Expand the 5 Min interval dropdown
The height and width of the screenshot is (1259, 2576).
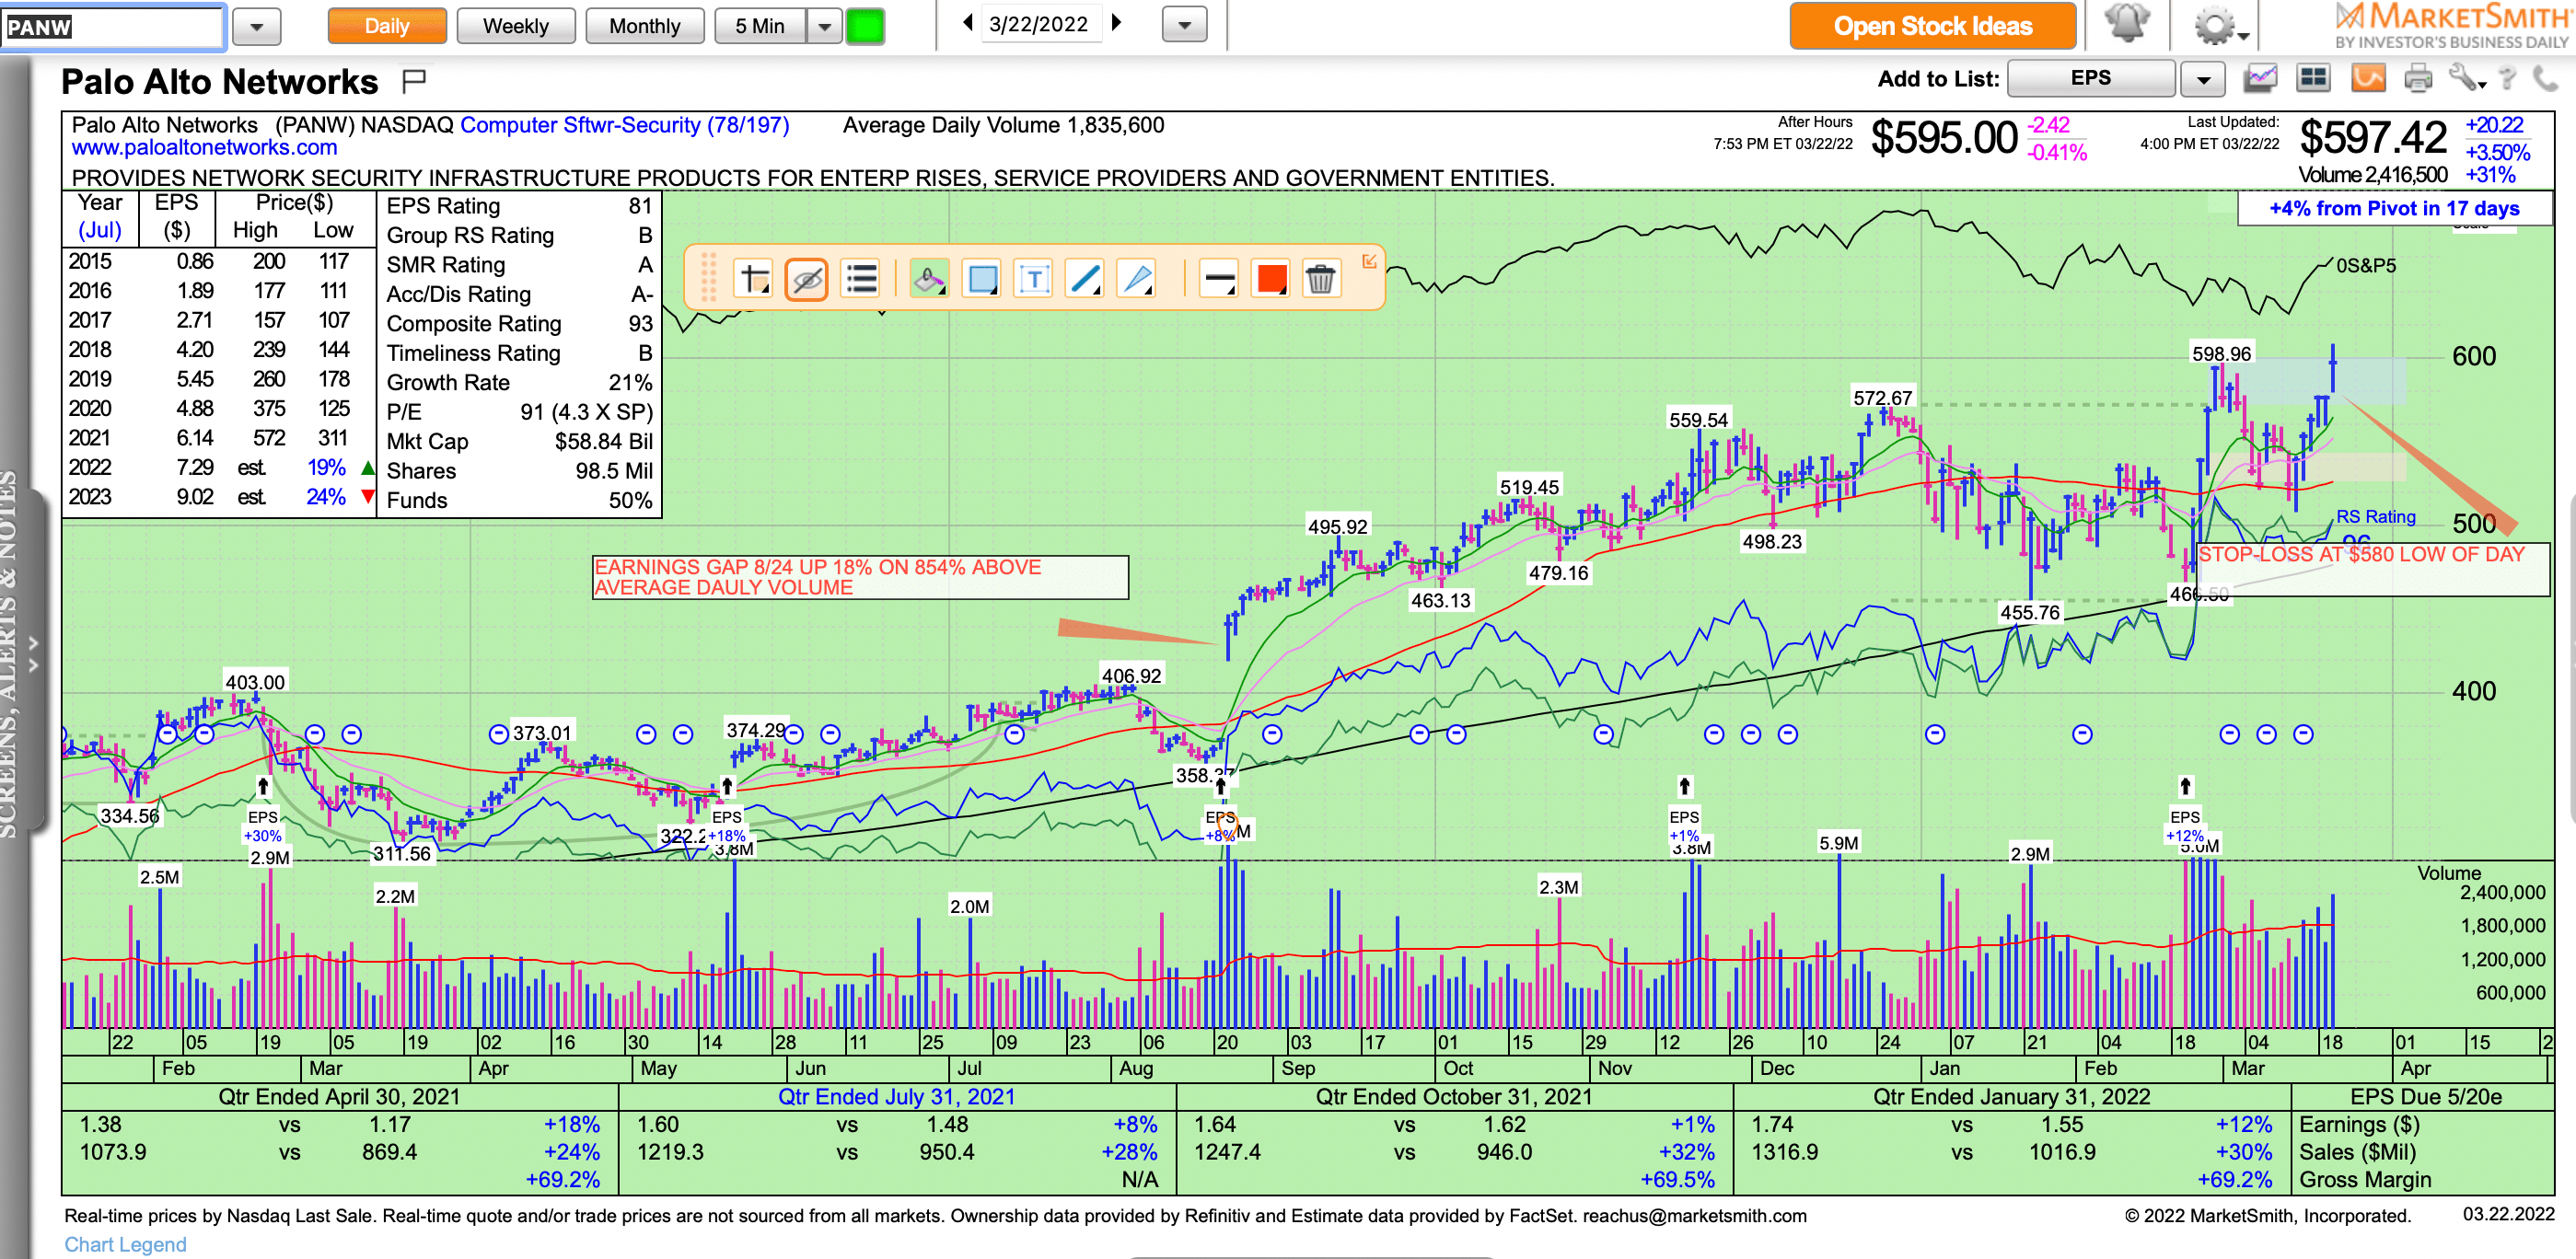(x=824, y=26)
